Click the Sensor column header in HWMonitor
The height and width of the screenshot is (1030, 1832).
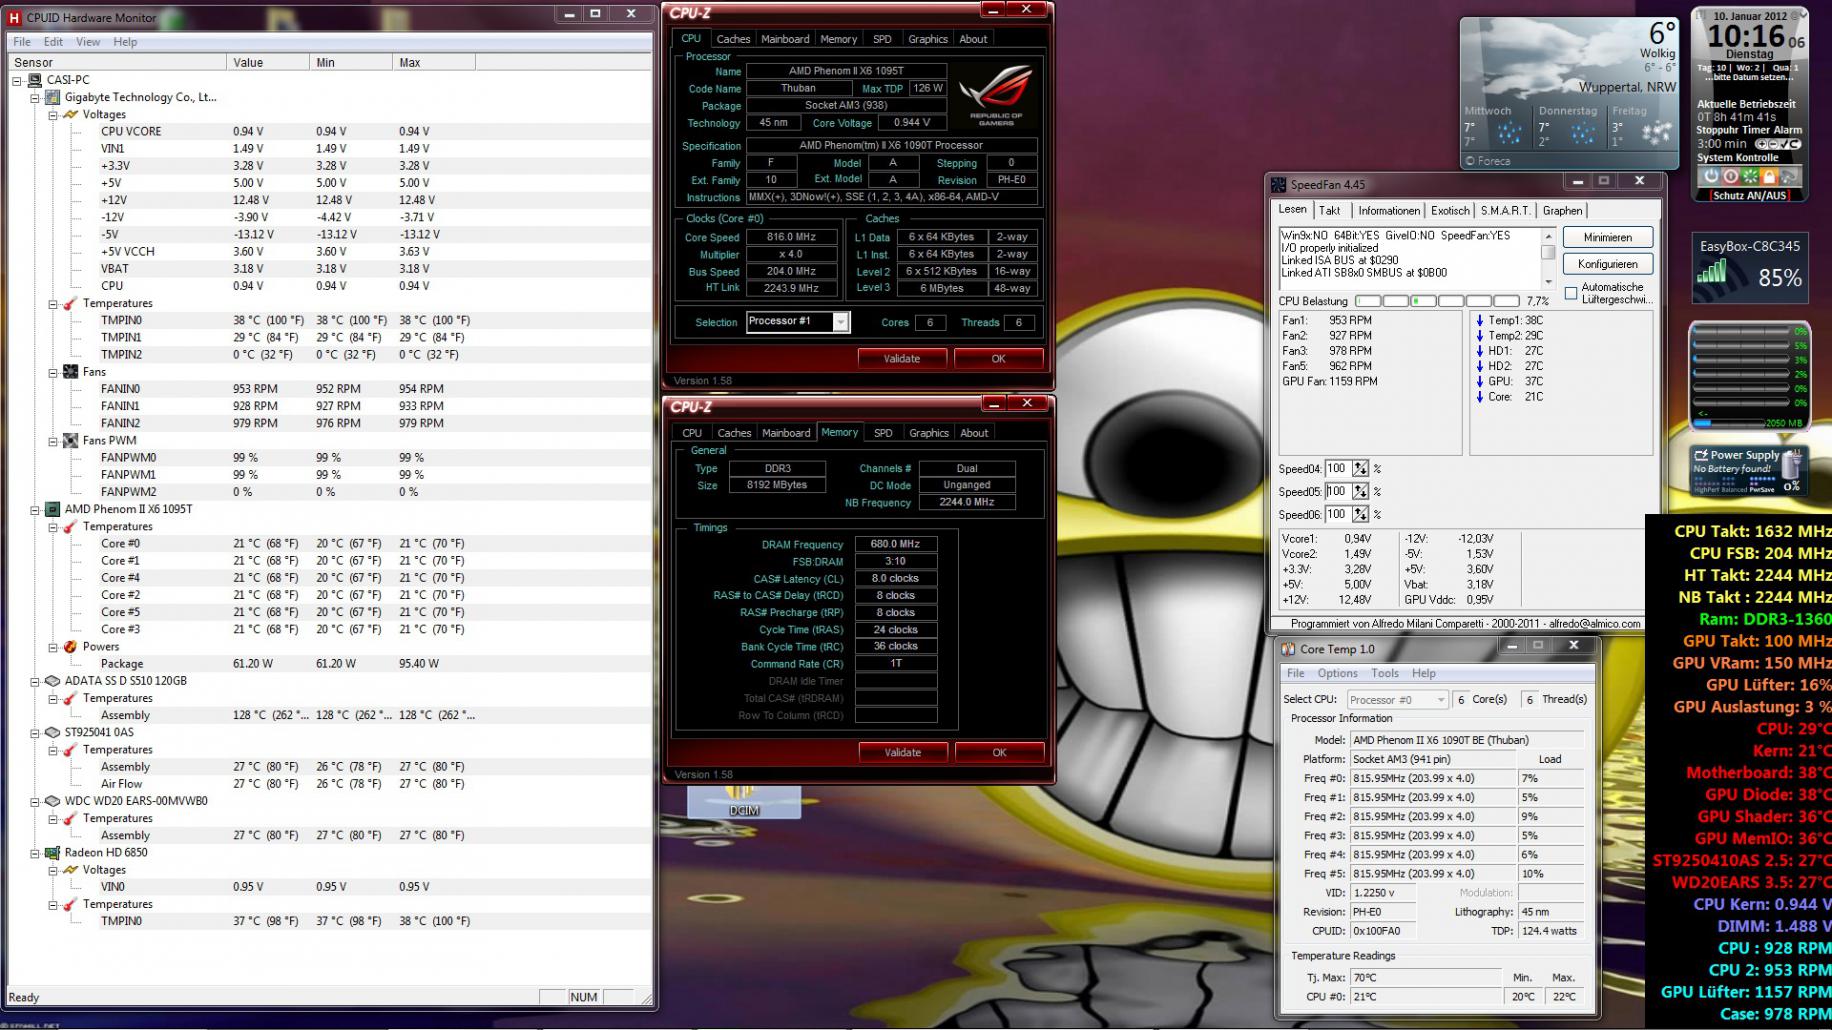pos(117,62)
